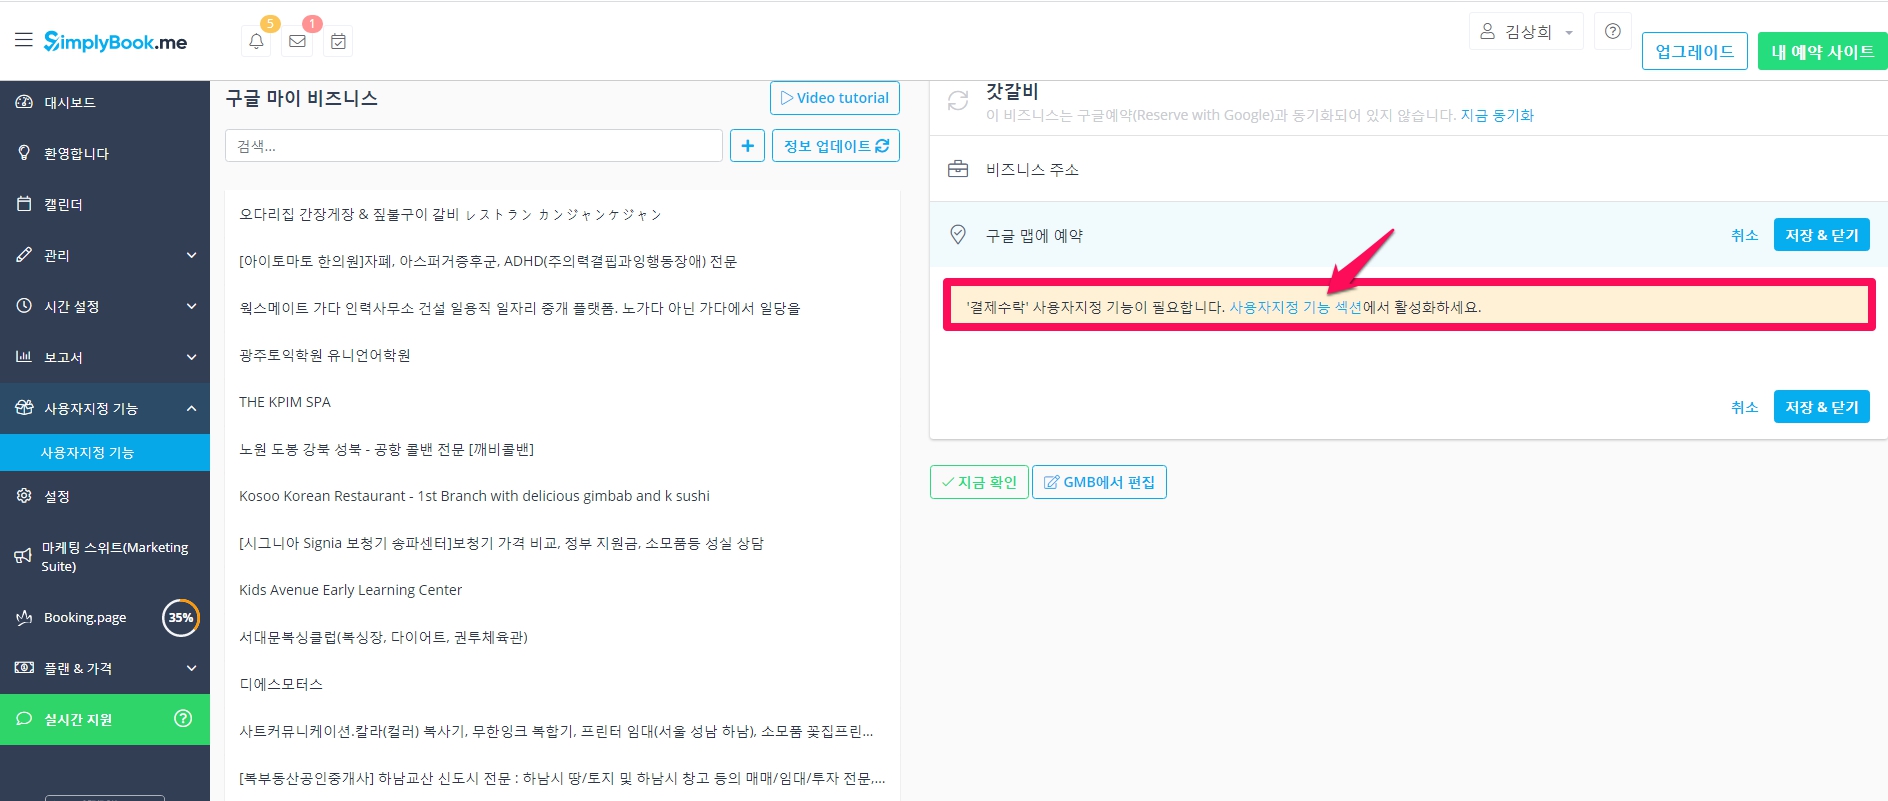
Task: Open 캘린더 from the sidebar
Action: (63, 204)
